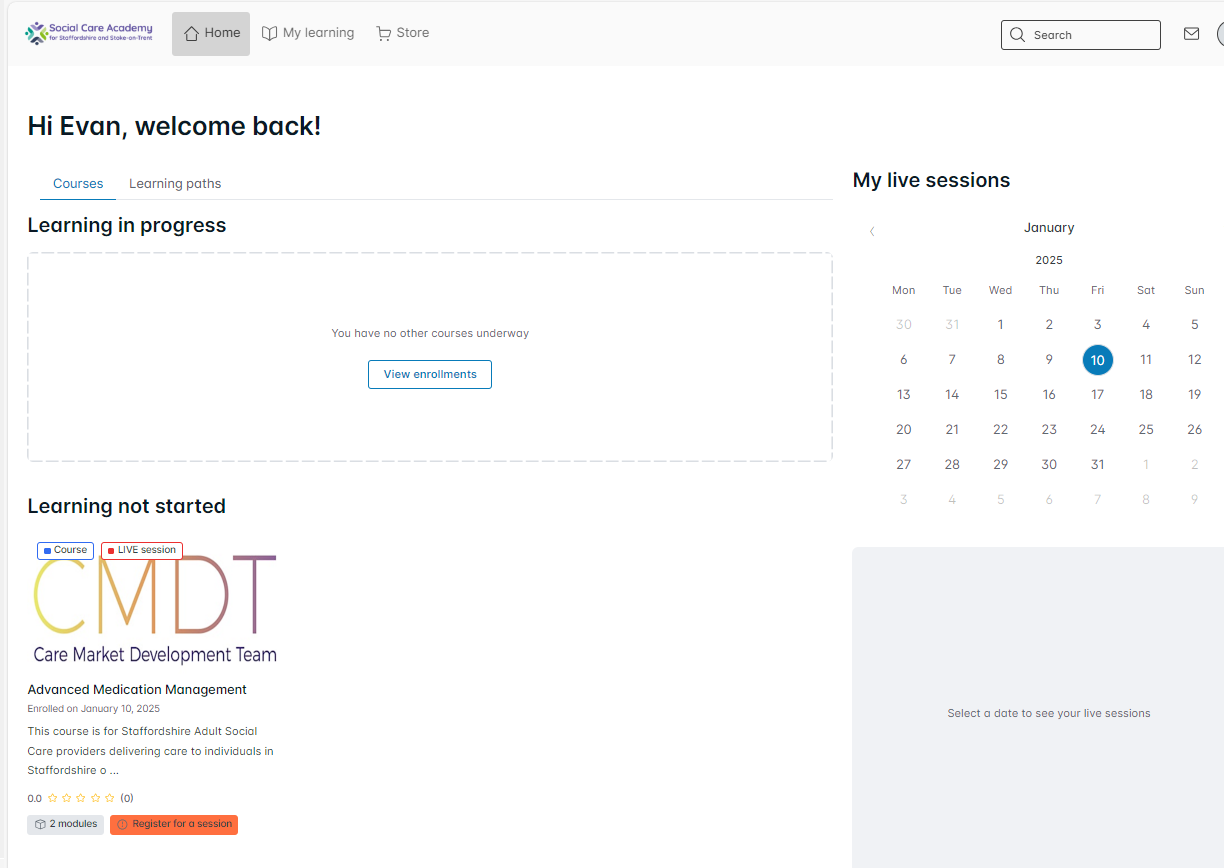Select January 6 in calendar
The height and width of the screenshot is (868, 1224).
[x=904, y=360]
